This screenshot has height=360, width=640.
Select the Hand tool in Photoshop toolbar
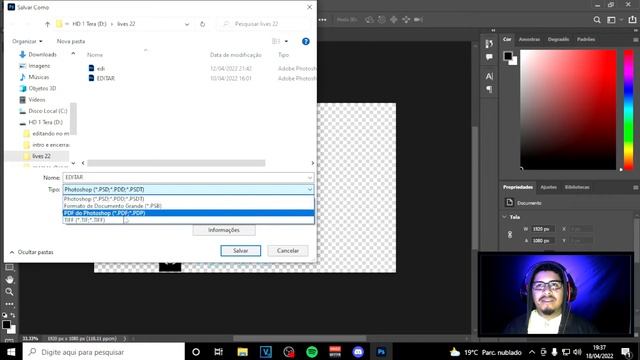(9, 280)
